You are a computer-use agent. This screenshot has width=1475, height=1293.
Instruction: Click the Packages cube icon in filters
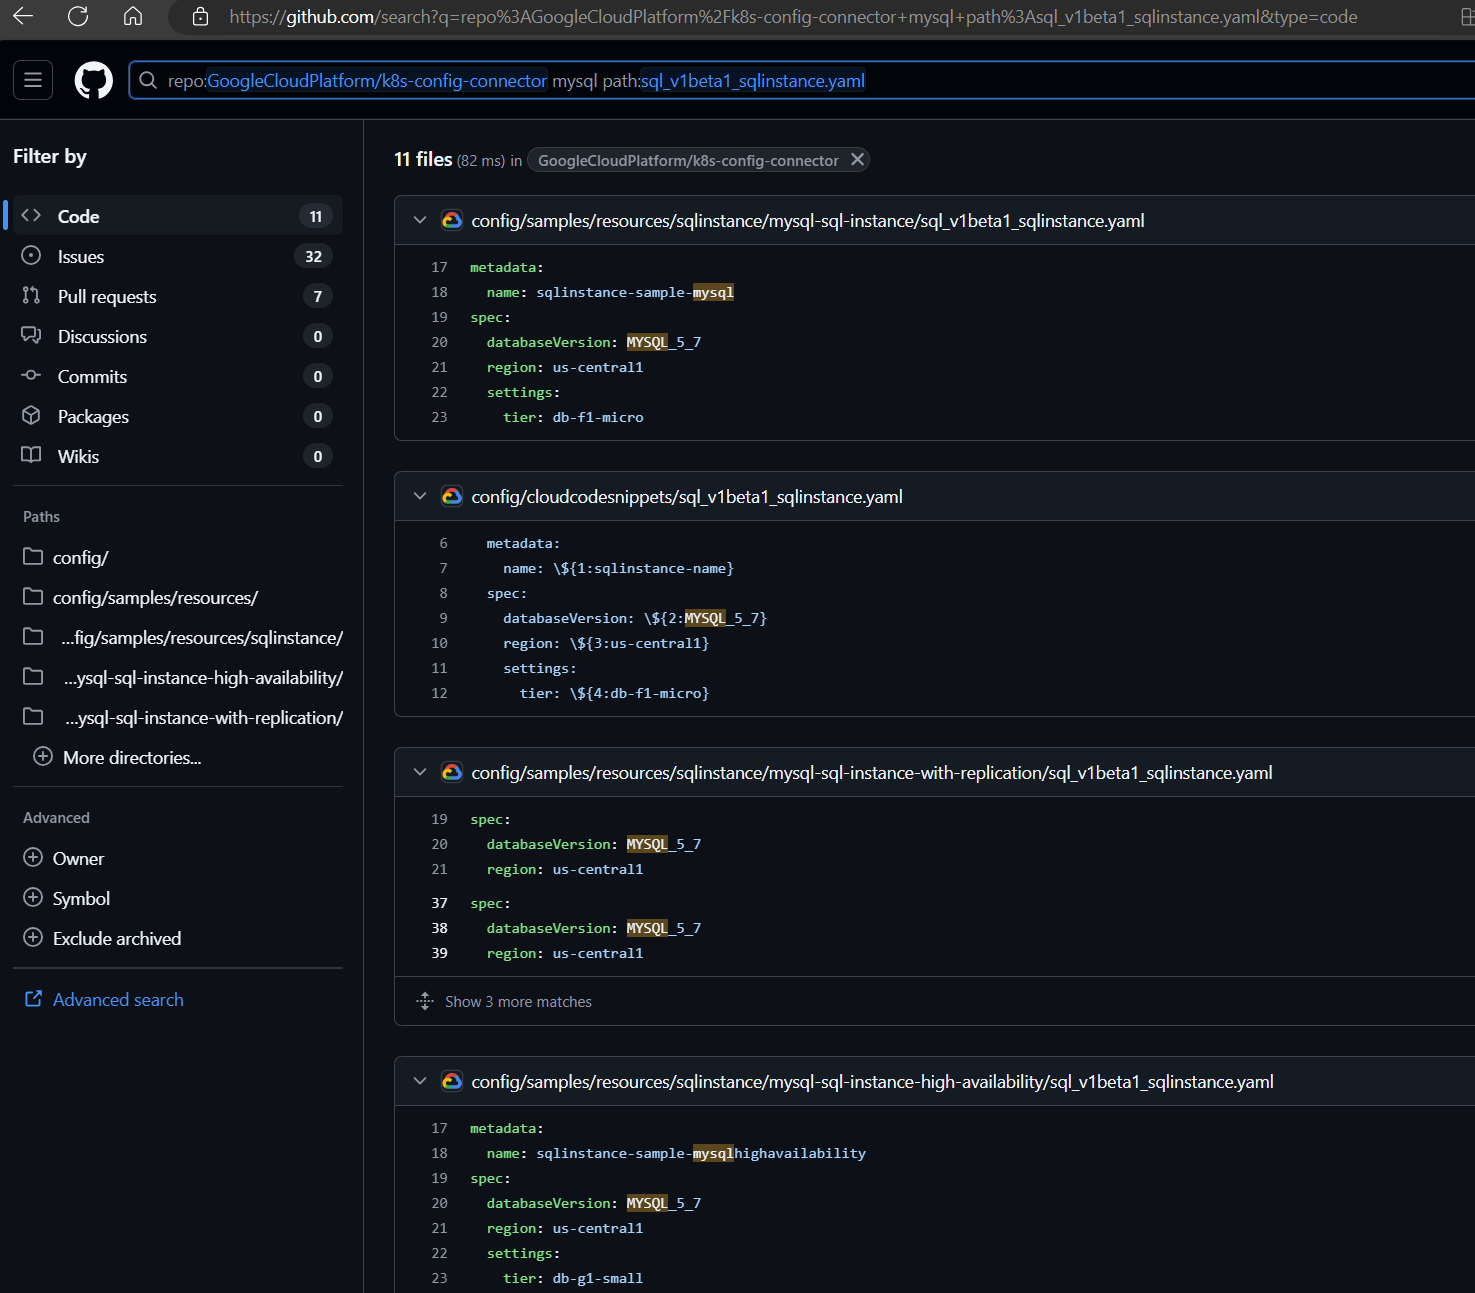[31, 416]
